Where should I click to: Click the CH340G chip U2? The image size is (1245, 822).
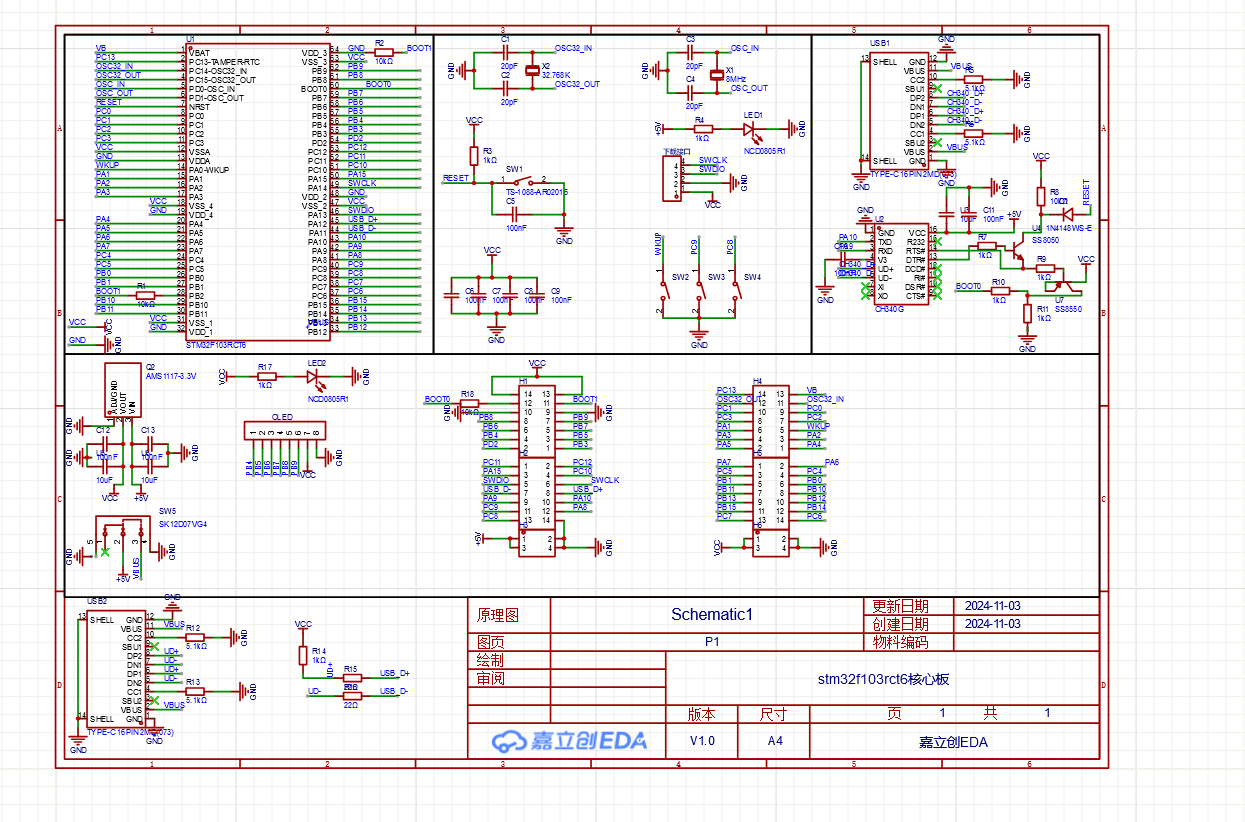[900, 265]
